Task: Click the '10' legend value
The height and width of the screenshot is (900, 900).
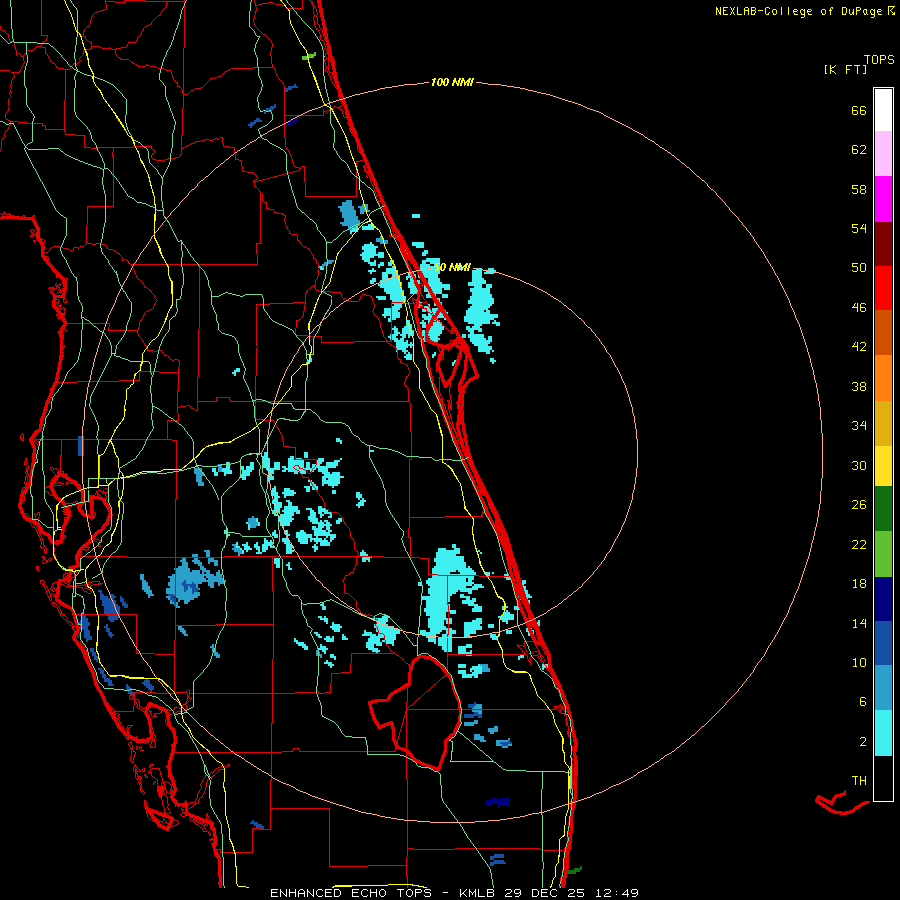Action: pyautogui.click(x=859, y=662)
